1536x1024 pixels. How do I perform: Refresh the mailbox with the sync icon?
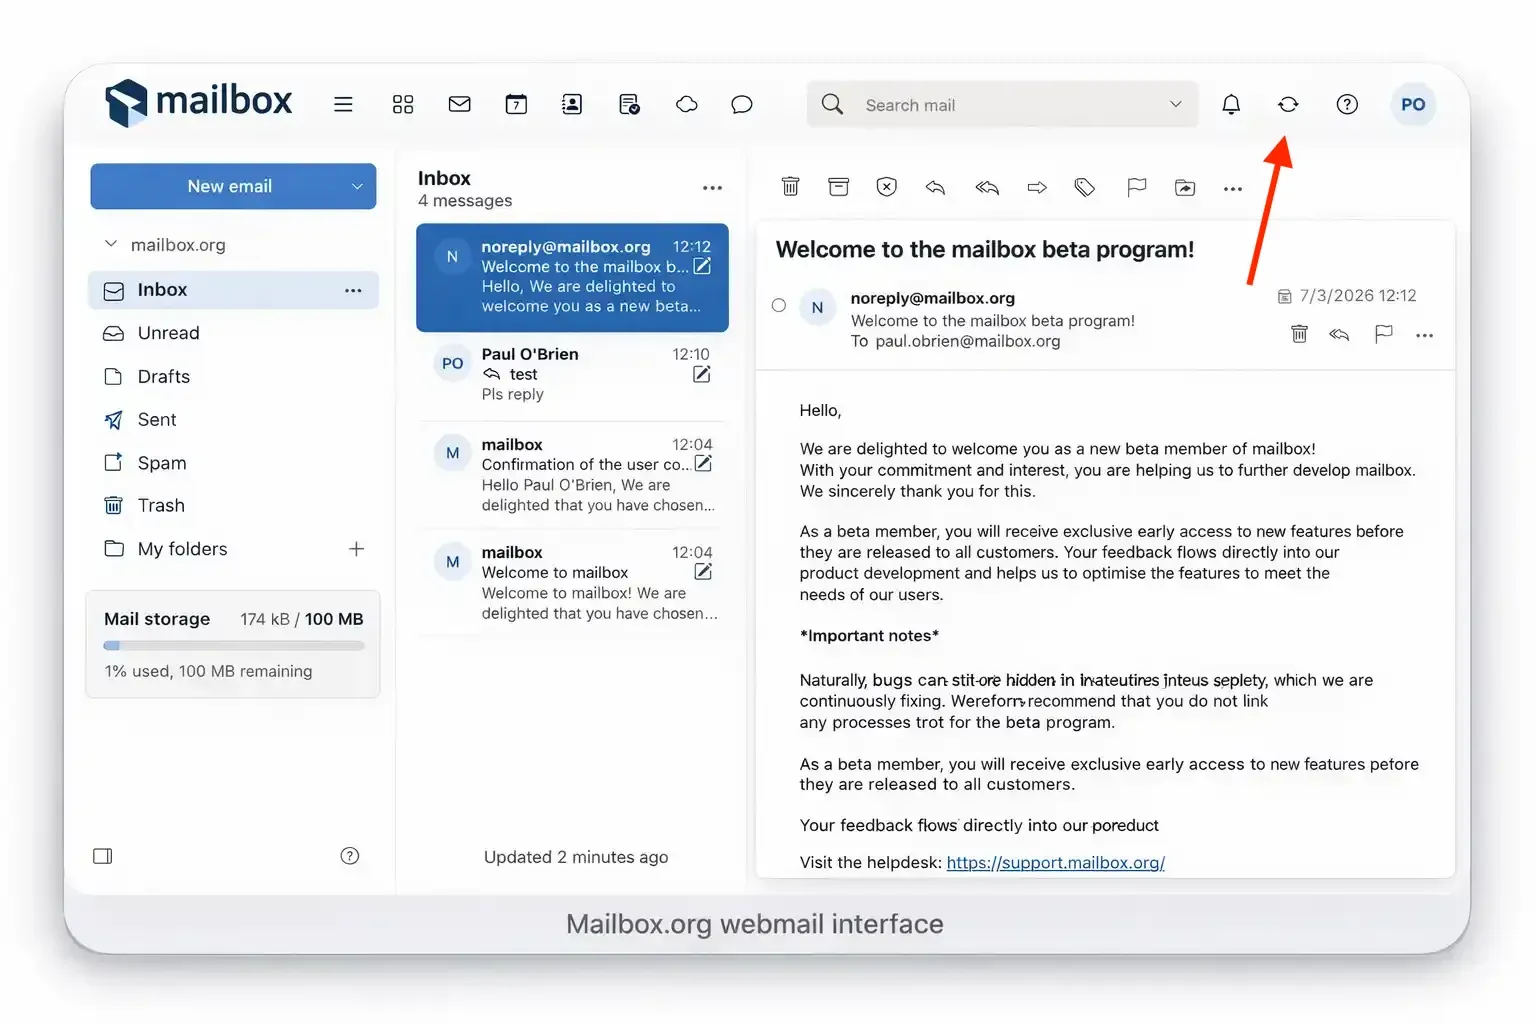(1288, 104)
